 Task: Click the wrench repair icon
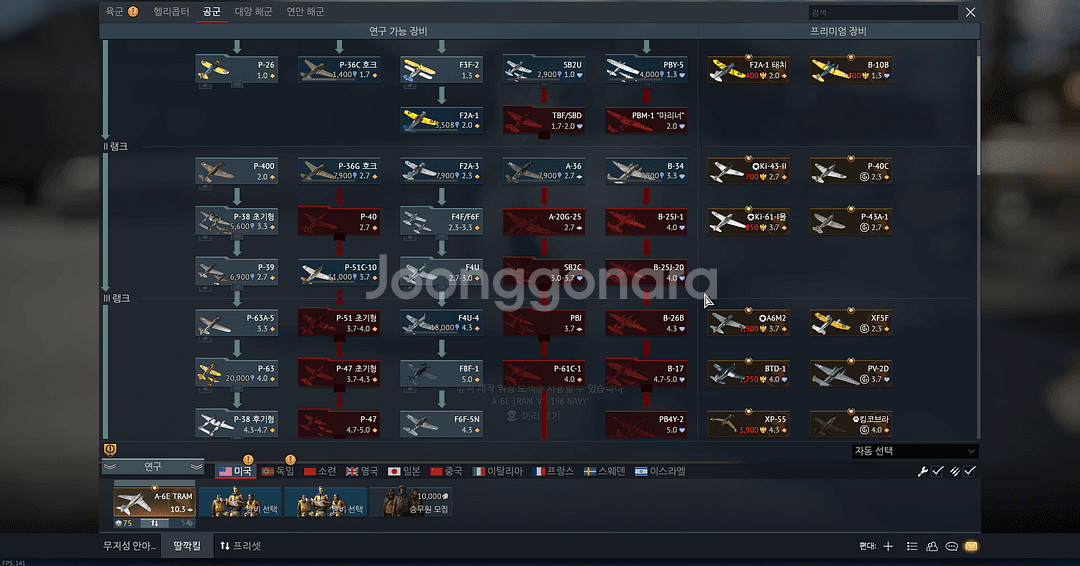click(922, 471)
